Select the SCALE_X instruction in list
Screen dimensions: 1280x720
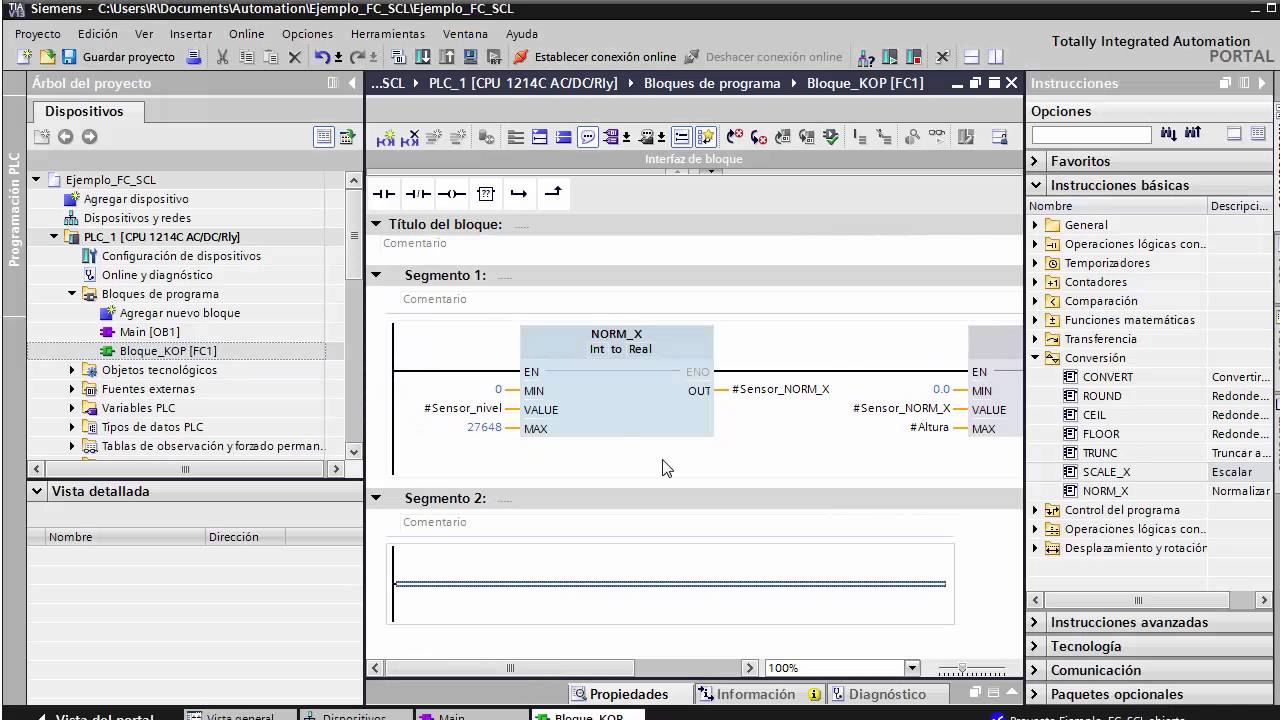[x=1106, y=472]
